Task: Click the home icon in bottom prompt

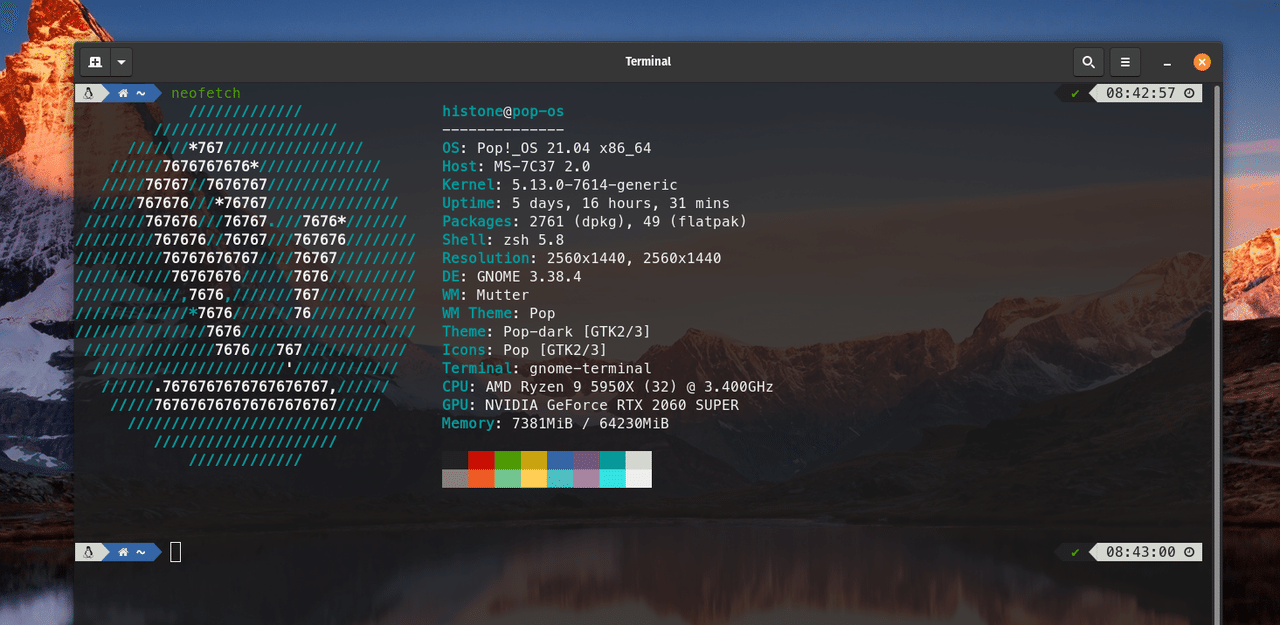Action: point(124,552)
